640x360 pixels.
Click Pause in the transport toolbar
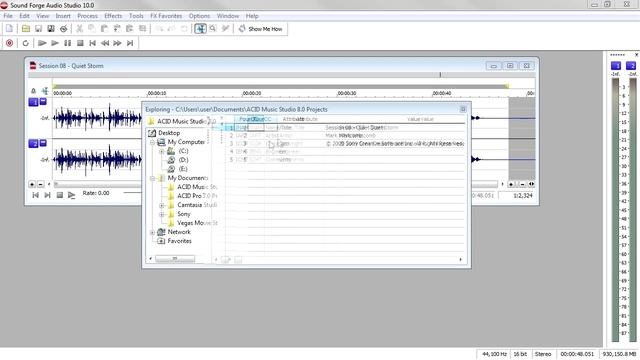click(x=68, y=43)
